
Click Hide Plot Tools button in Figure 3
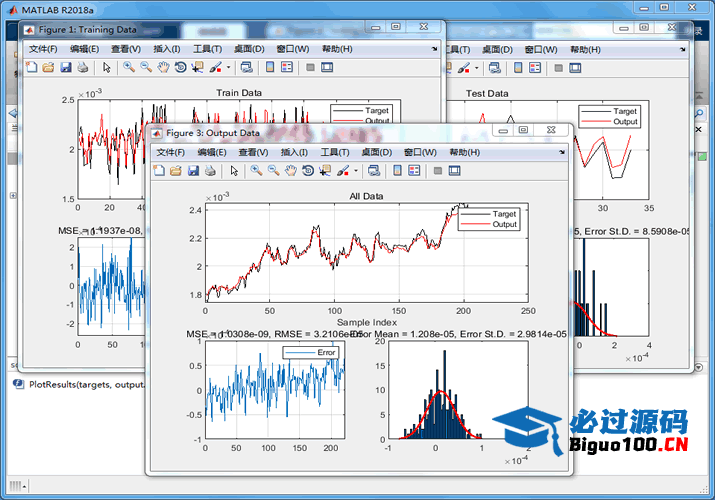tap(438, 171)
